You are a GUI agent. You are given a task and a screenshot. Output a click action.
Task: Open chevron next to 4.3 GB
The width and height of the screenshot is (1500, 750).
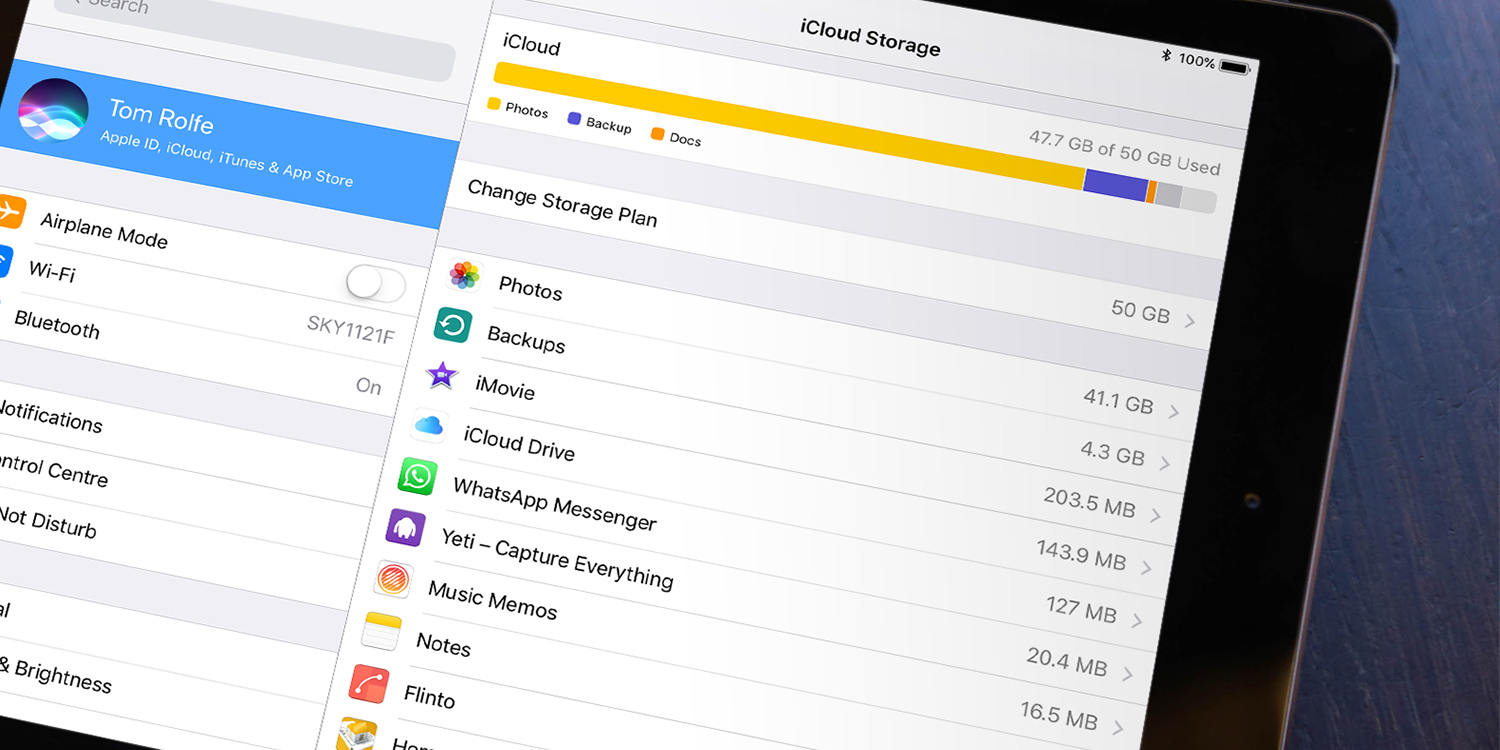(x=1165, y=463)
